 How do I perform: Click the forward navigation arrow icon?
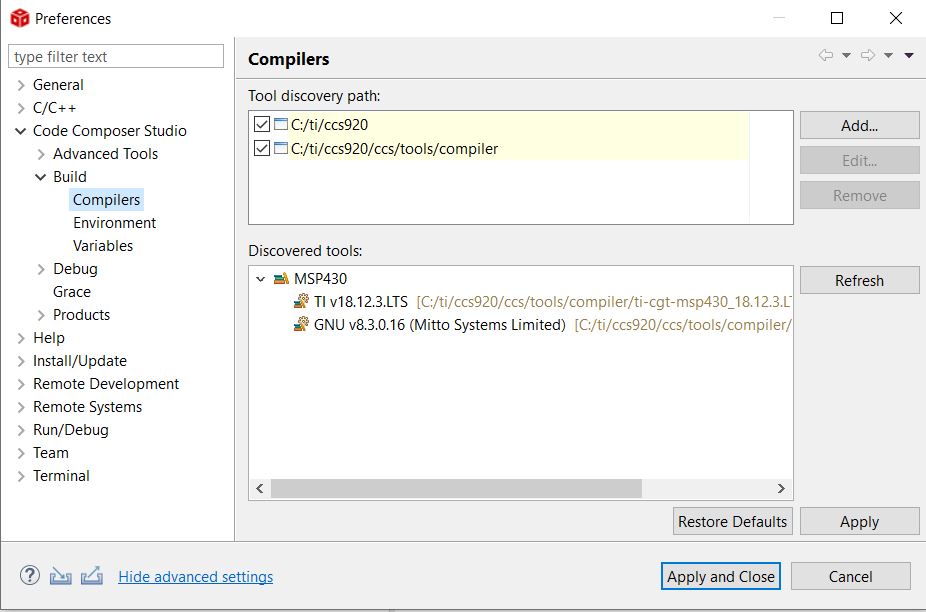click(868, 56)
